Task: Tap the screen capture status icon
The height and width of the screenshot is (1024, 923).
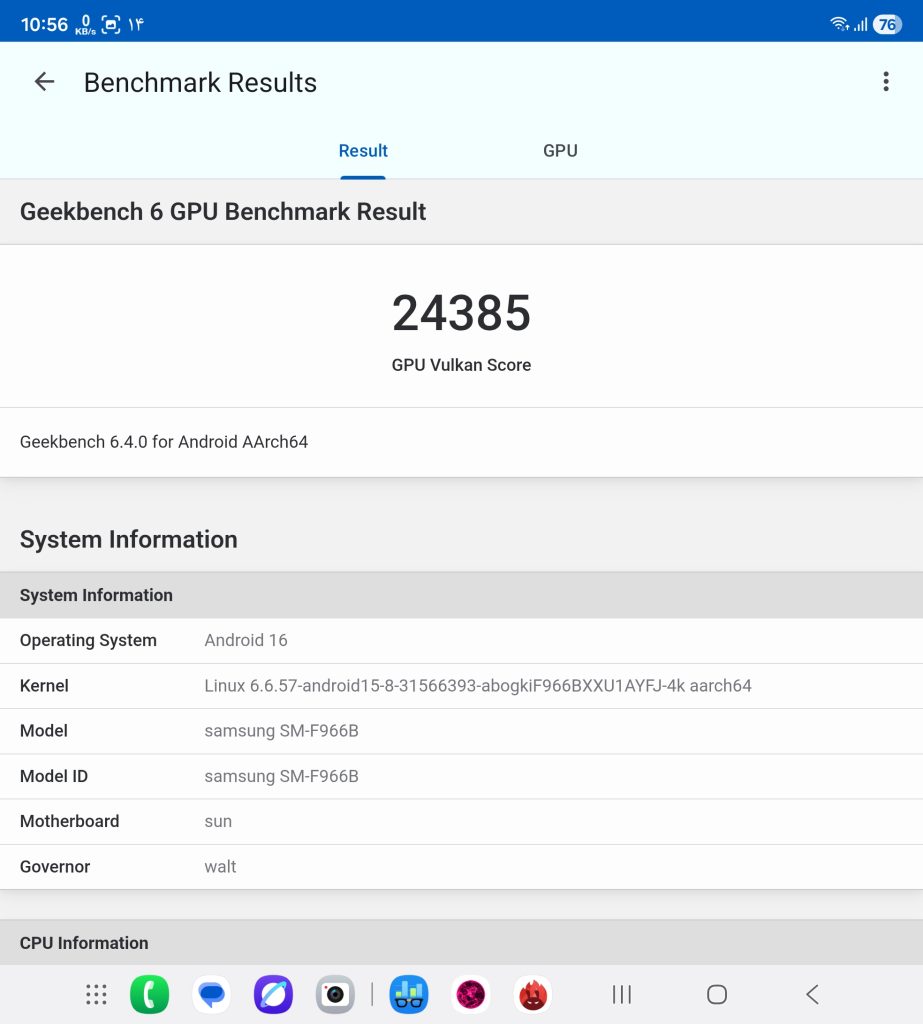Action: (x=111, y=25)
